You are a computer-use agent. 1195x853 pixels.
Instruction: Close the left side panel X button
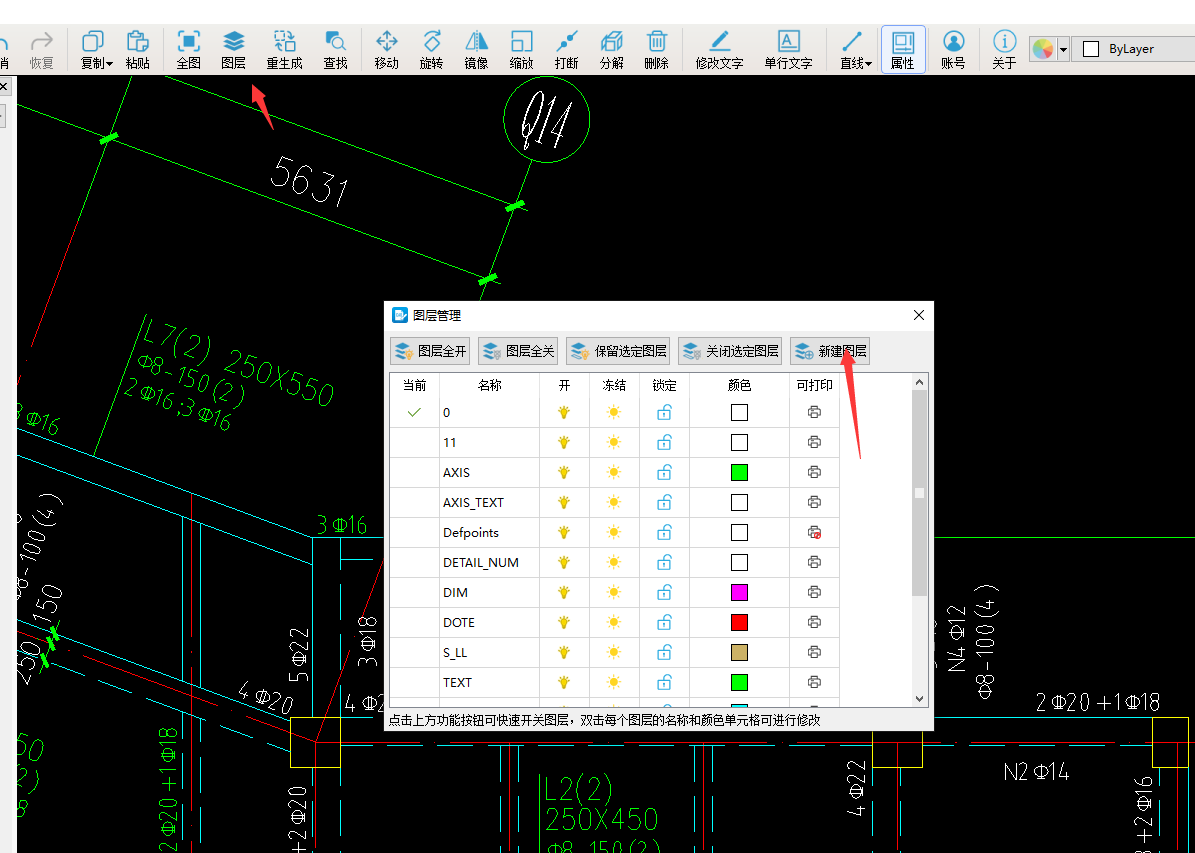[4, 86]
